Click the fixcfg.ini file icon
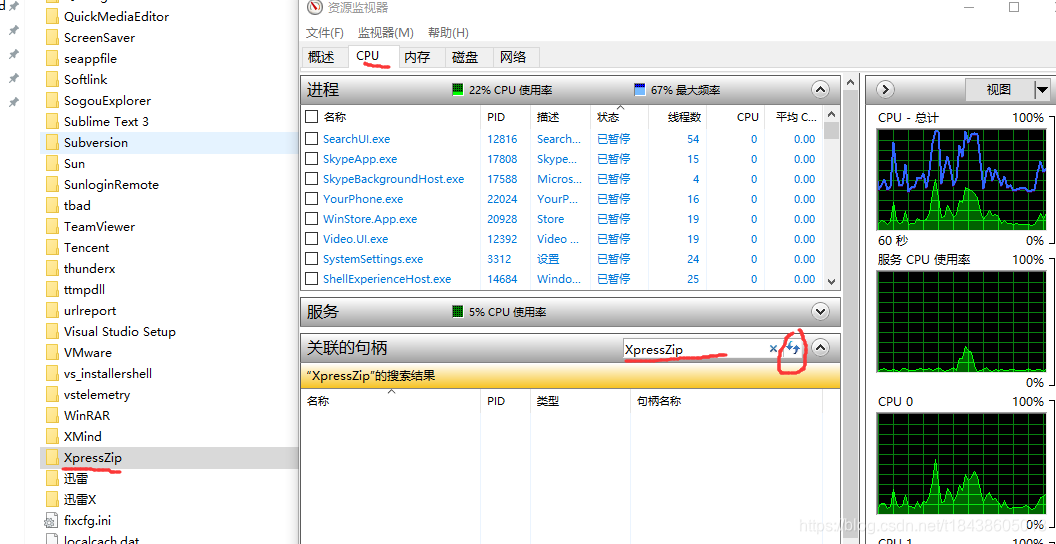 click(52, 520)
